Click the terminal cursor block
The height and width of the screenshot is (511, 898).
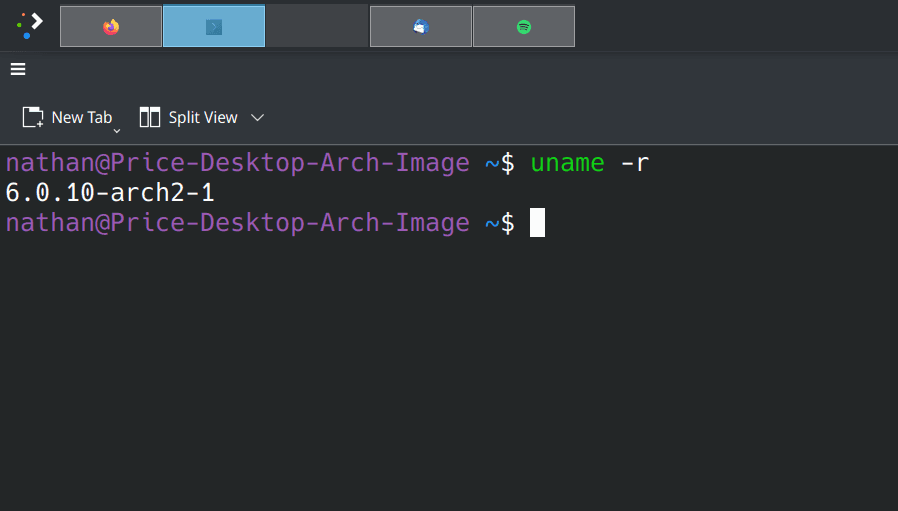pyautogui.click(x=537, y=222)
